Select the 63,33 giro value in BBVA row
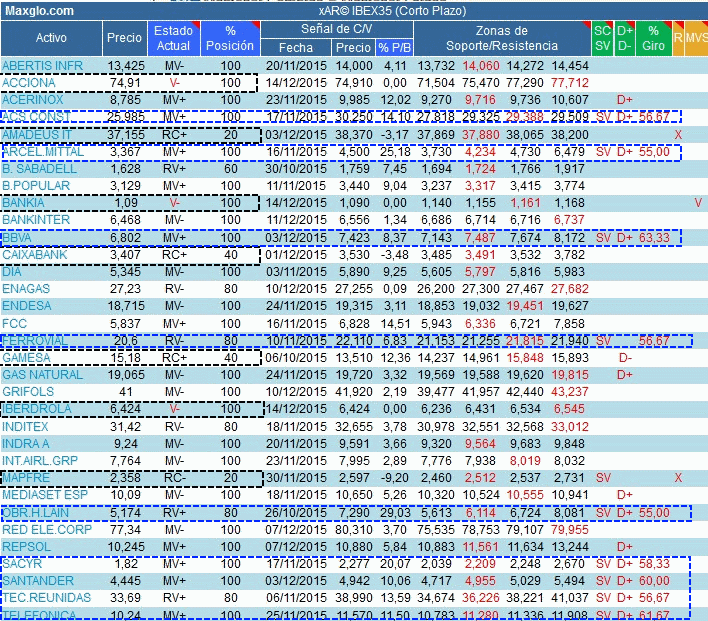 pyautogui.click(x=654, y=238)
